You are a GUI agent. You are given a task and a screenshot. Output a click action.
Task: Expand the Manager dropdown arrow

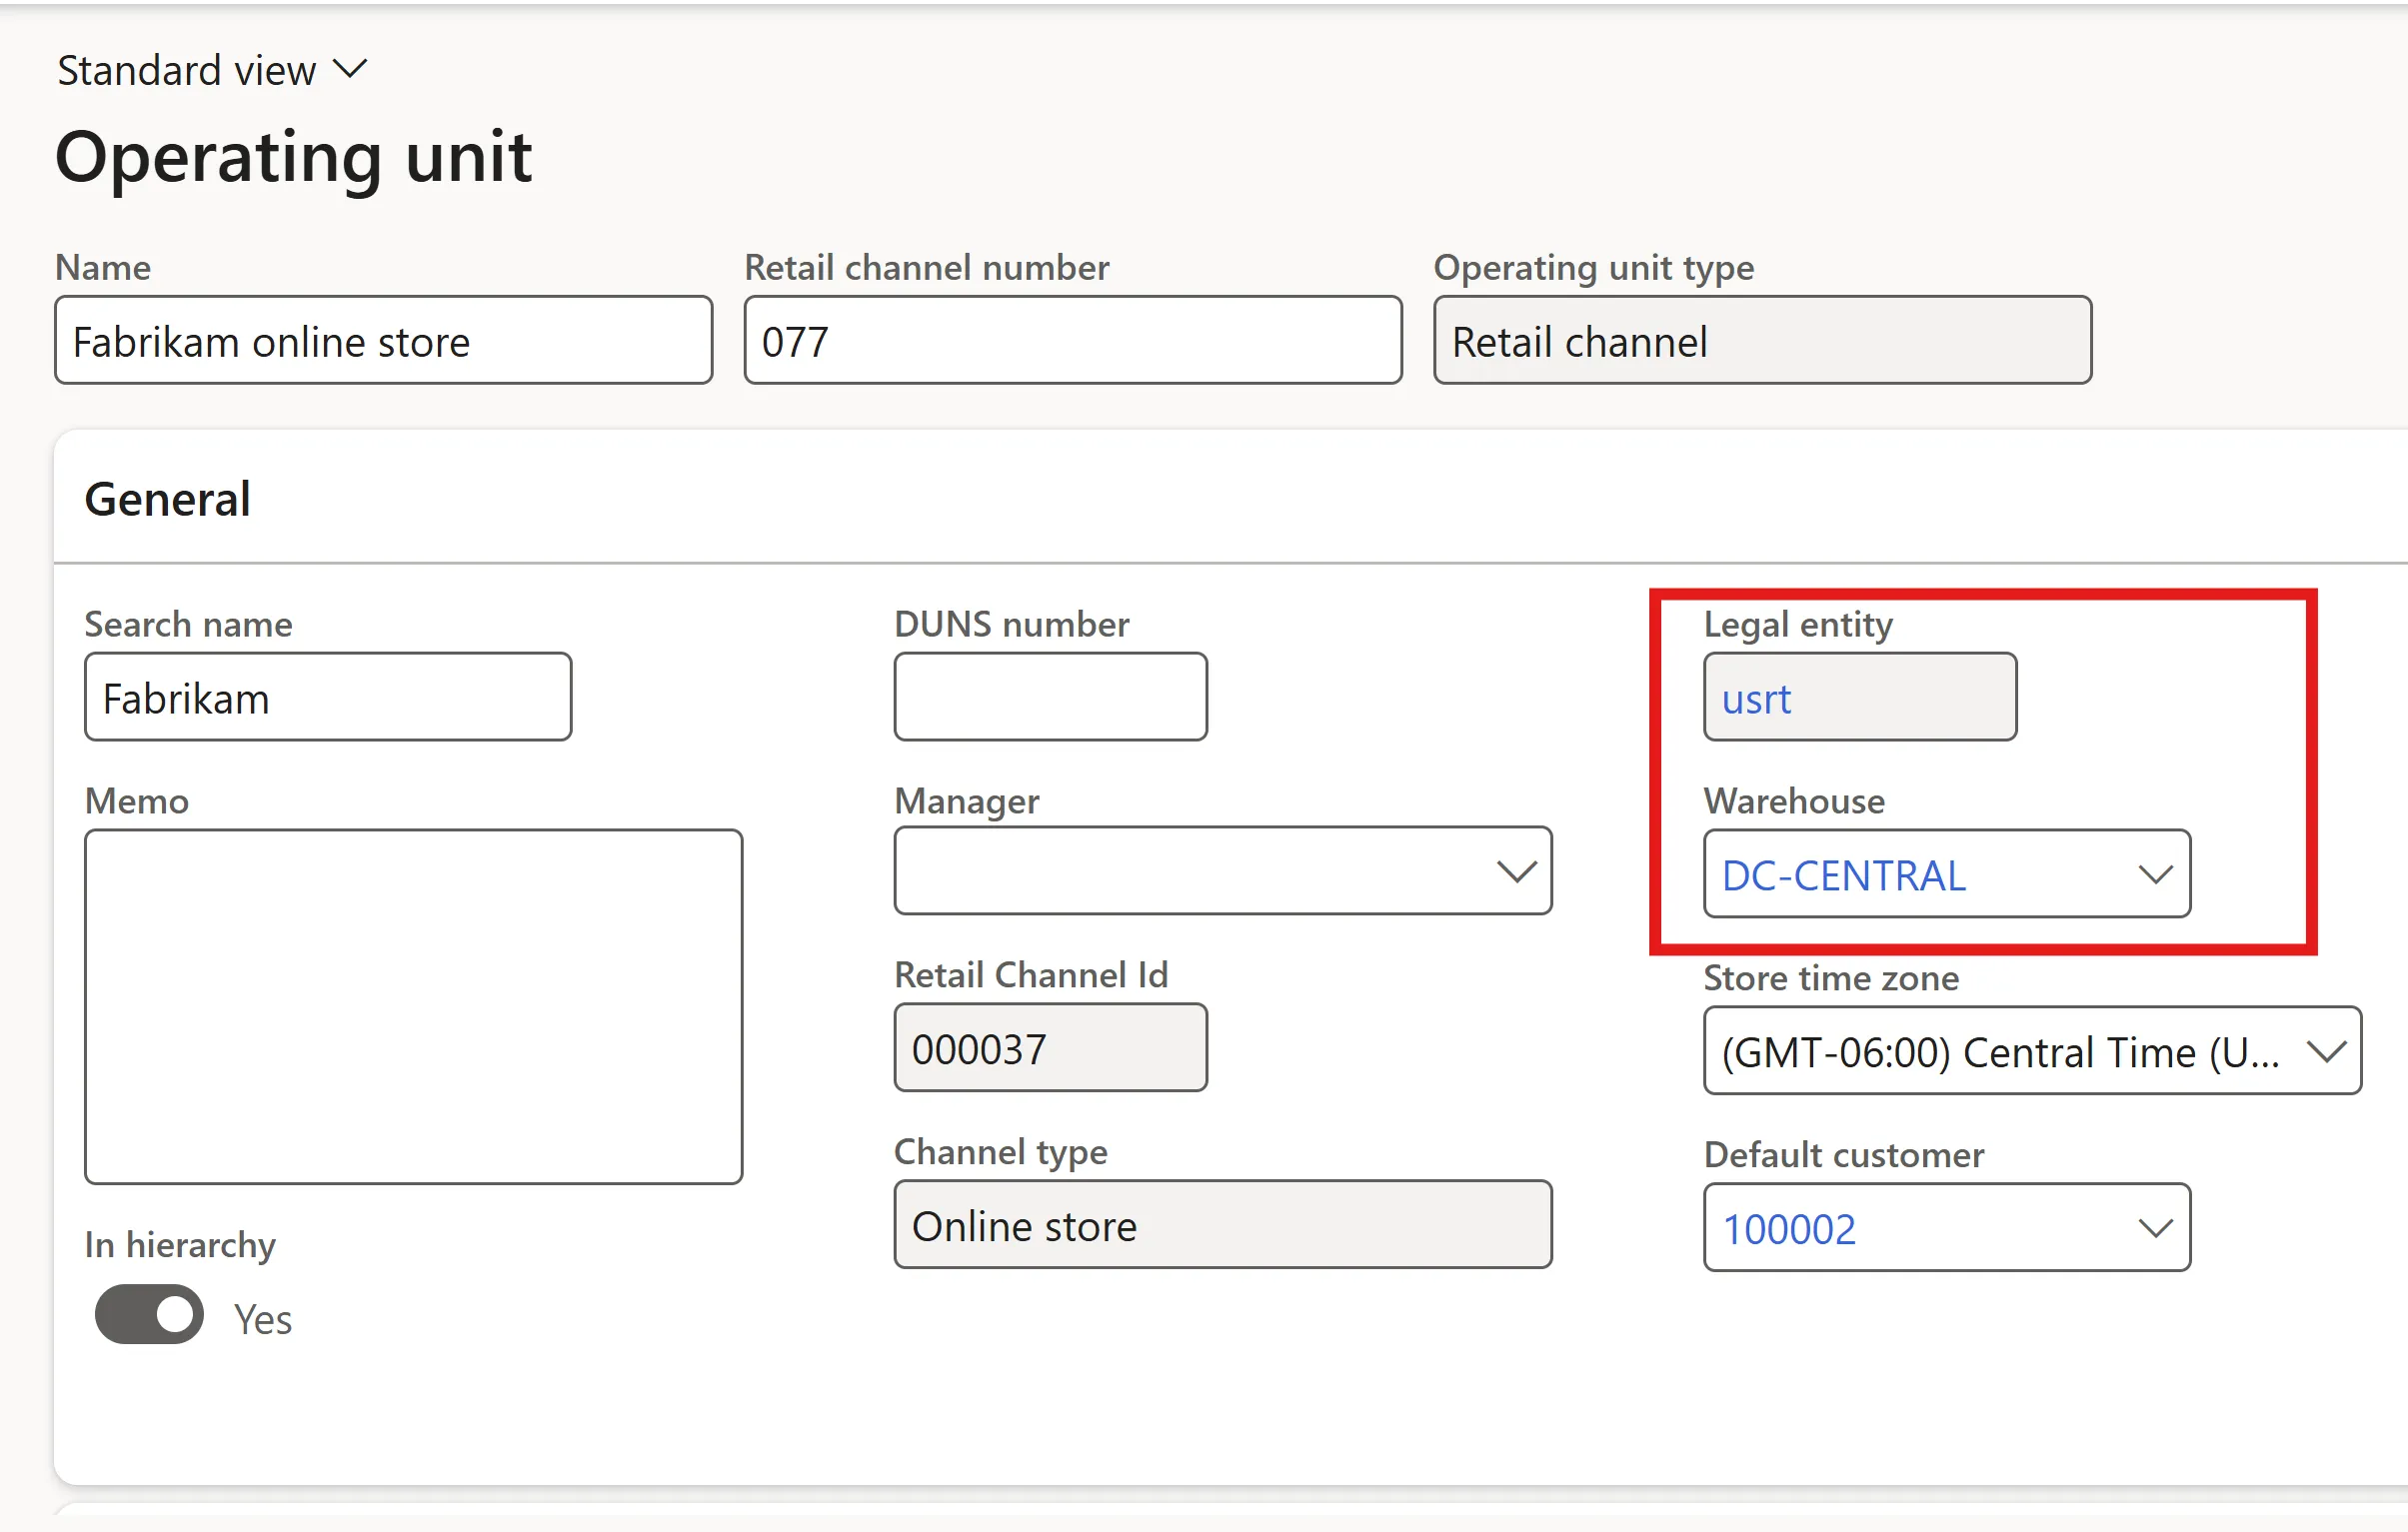[x=1516, y=871]
